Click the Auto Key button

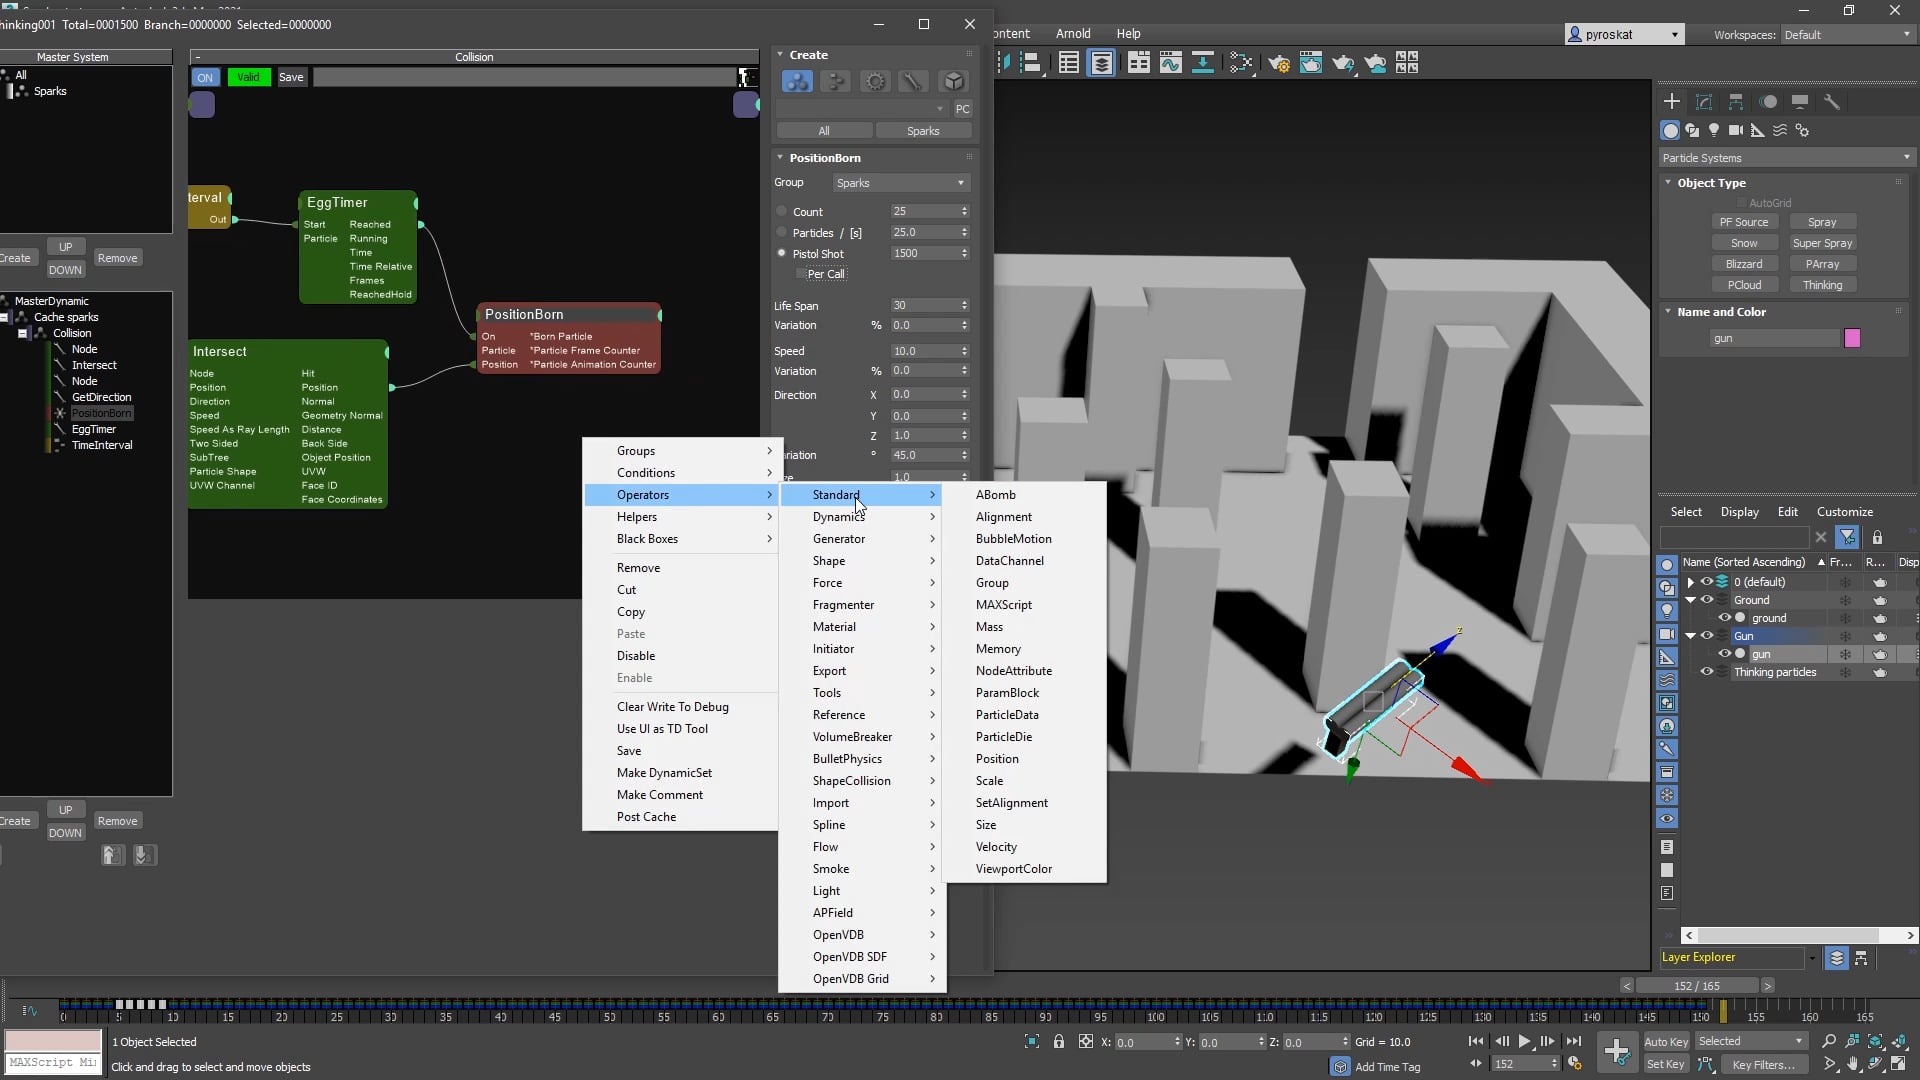pos(1666,1042)
